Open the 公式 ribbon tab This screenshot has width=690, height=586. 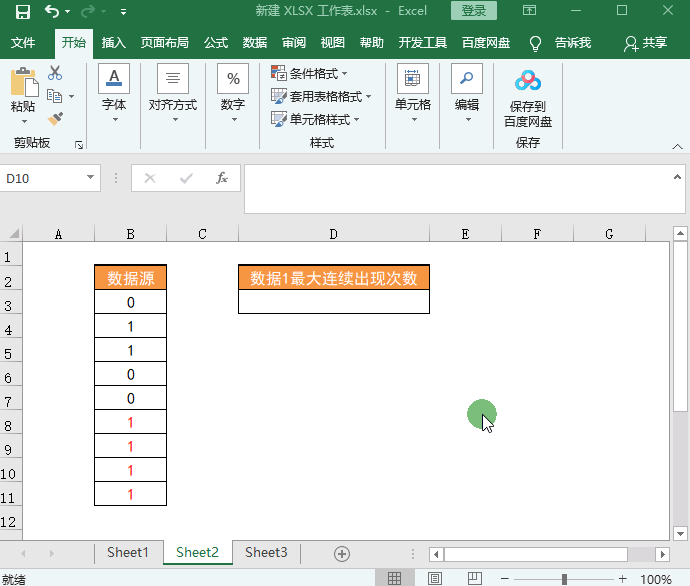(216, 43)
